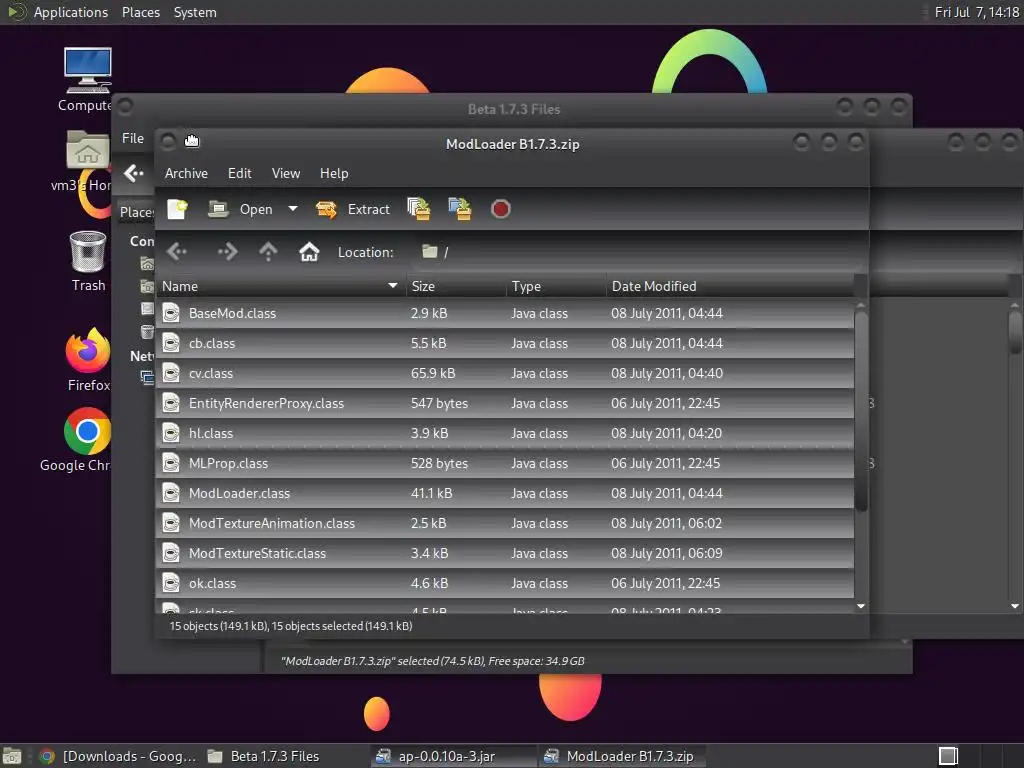1024x768 pixels.
Task: Click the BaseMod.class file icon
Action: click(171, 313)
